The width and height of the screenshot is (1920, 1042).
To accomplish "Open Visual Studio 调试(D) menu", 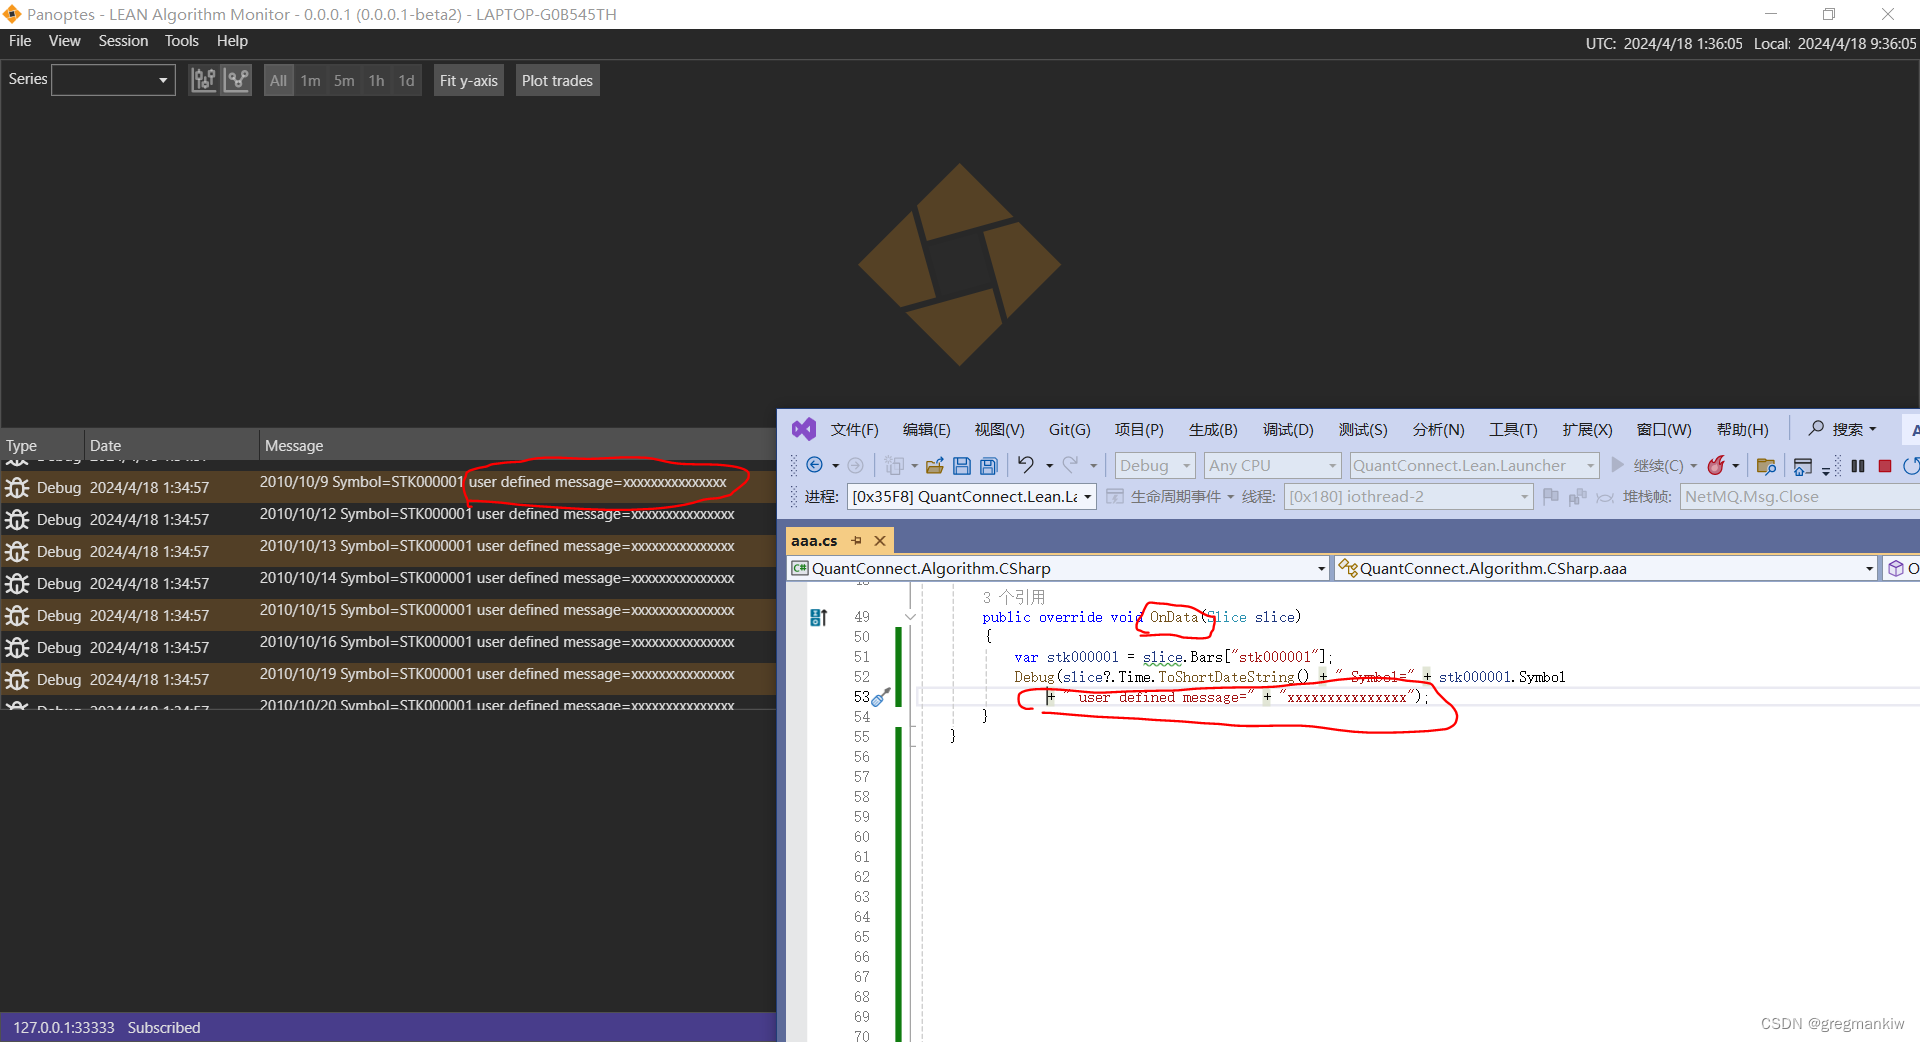I will pyautogui.click(x=1288, y=430).
